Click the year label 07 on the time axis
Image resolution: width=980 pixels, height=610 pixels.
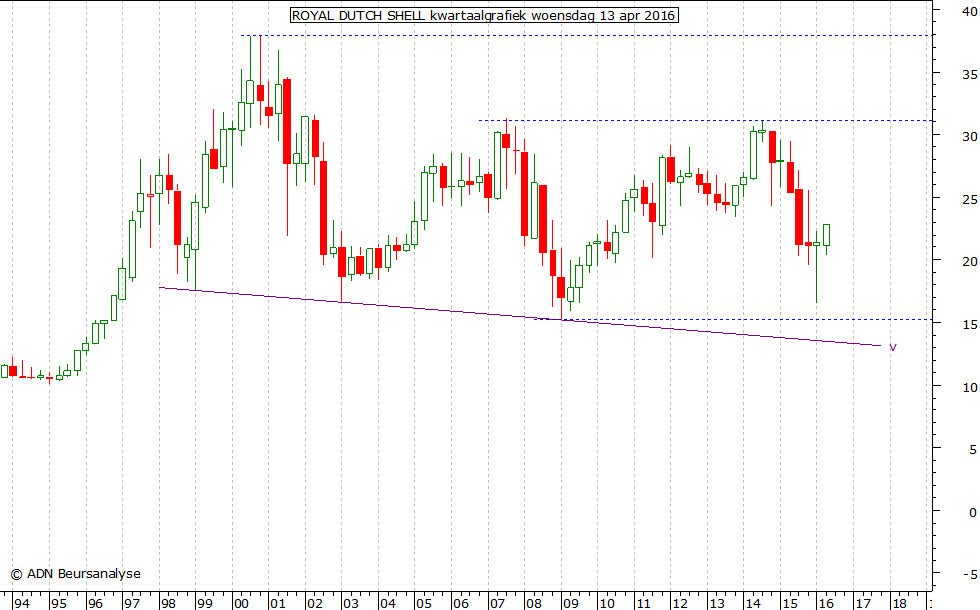tap(497, 604)
